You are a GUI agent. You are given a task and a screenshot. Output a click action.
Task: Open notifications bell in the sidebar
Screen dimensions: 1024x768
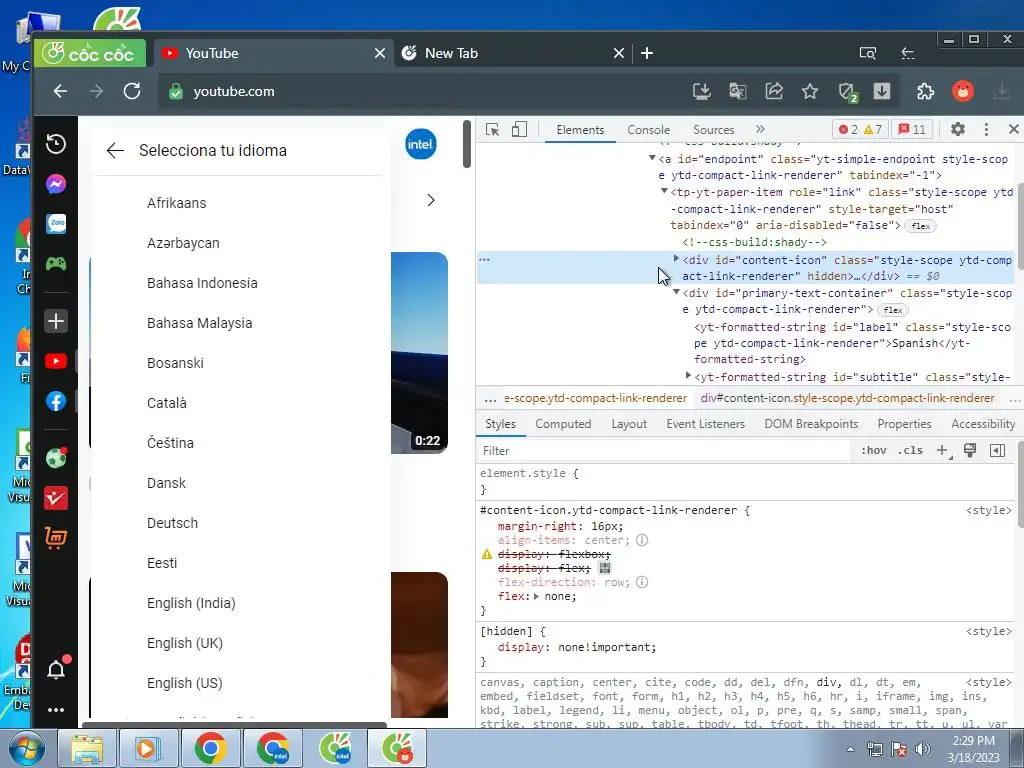(56, 669)
